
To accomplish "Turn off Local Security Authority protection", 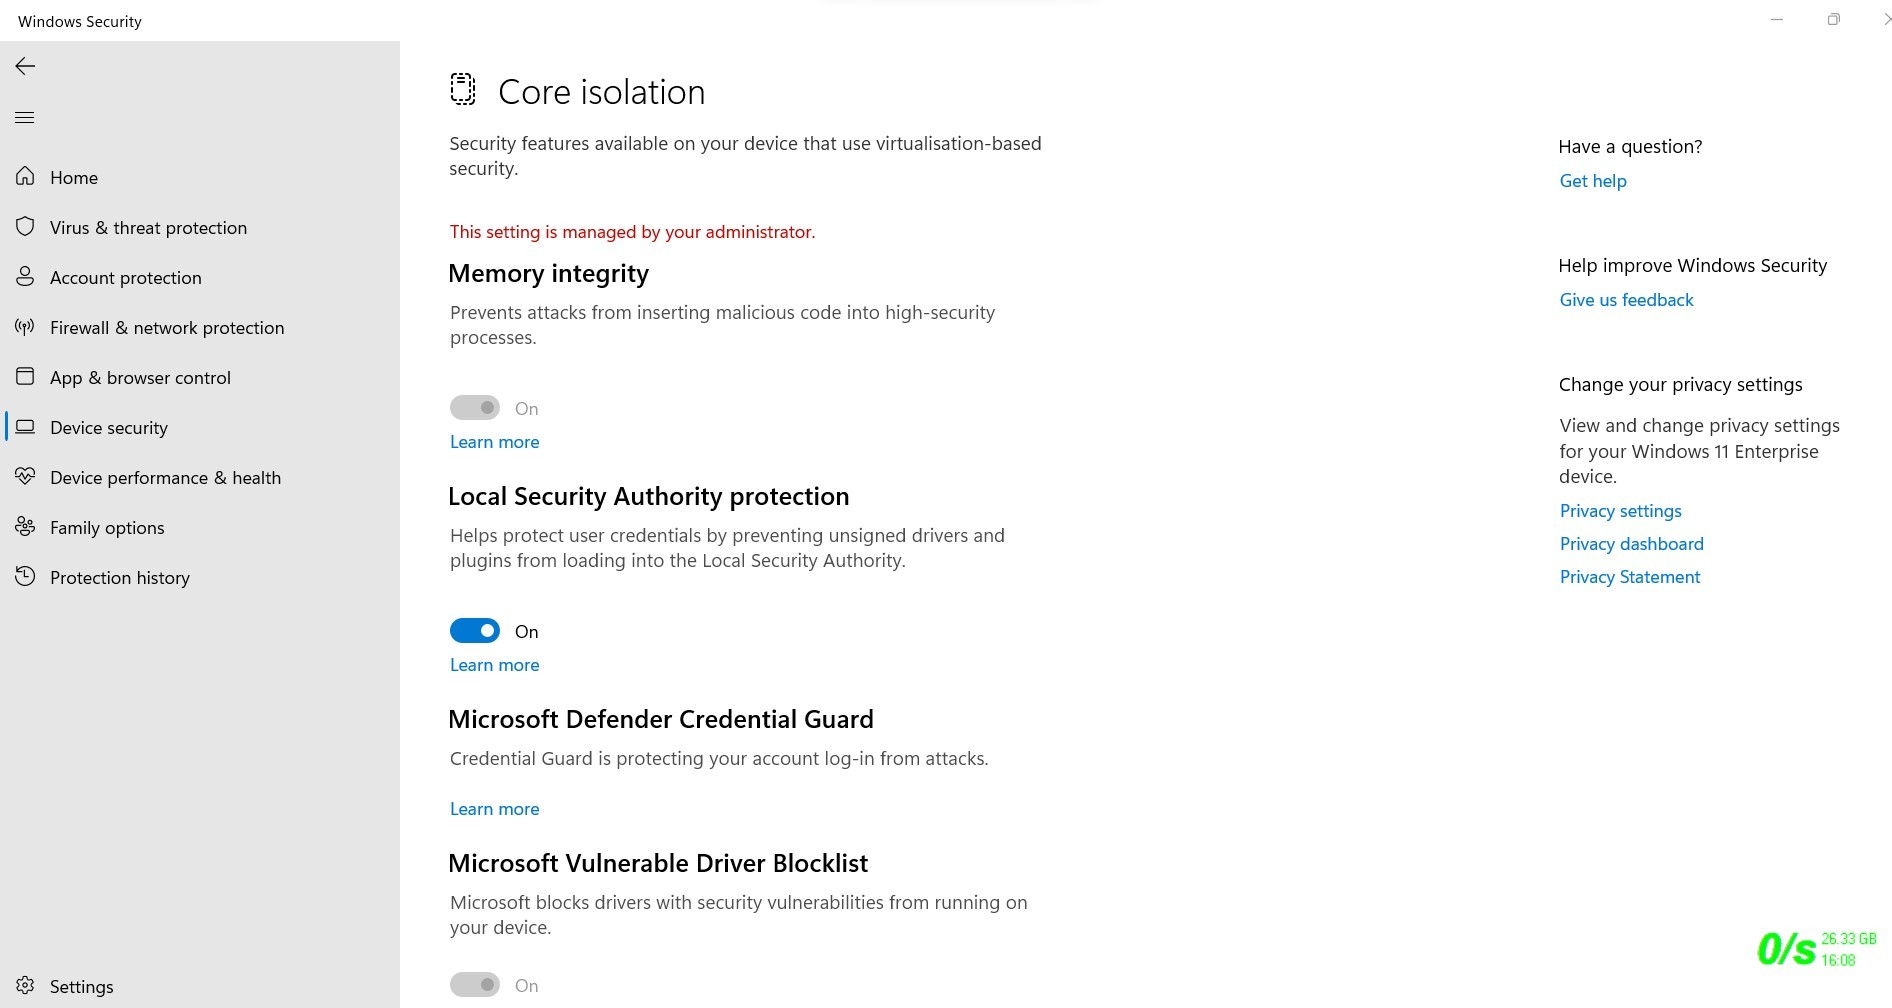I will coord(475,631).
